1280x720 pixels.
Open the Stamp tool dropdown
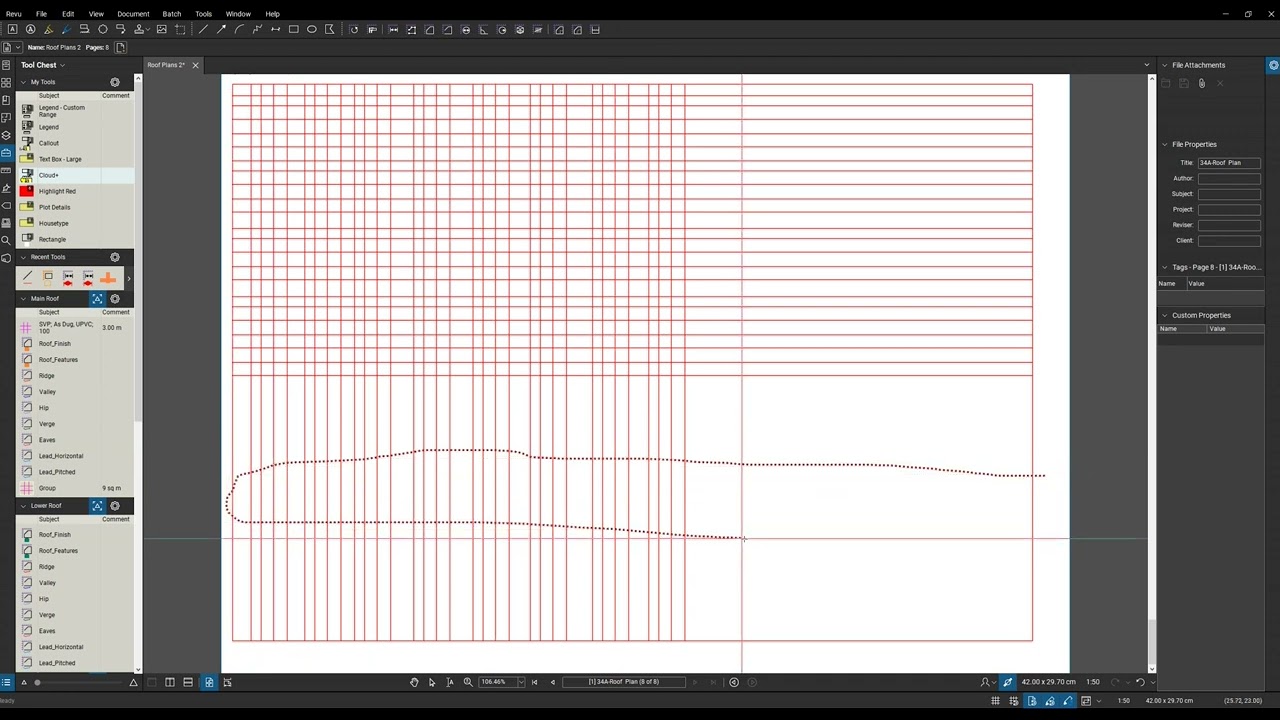(x=148, y=30)
